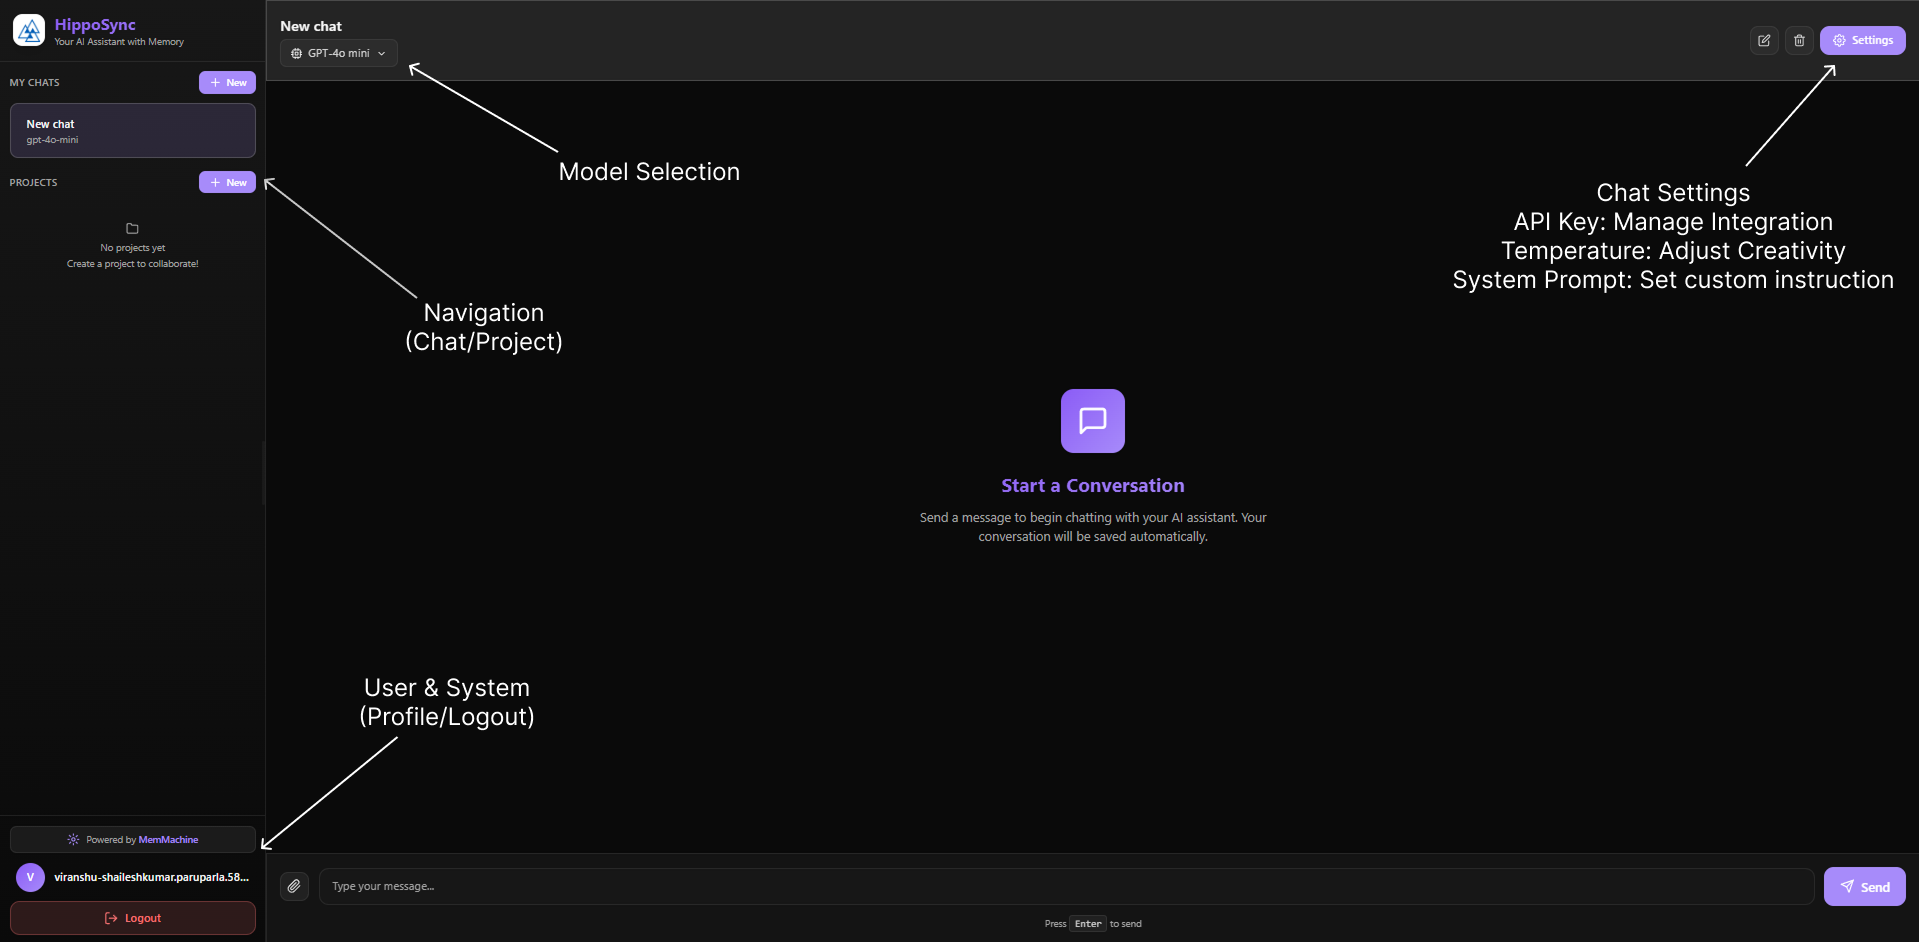Viewport: 1919px width, 942px height.
Task: Click the purple chat bubble icon
Action: 1092,421
